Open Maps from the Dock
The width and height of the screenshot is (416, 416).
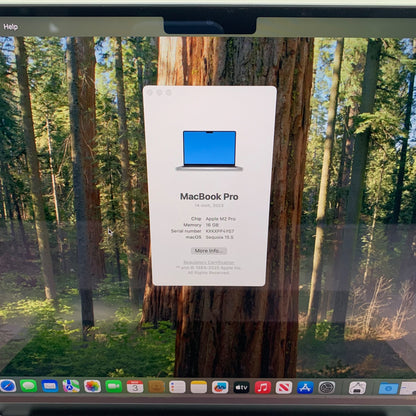(x=71, y=386)
